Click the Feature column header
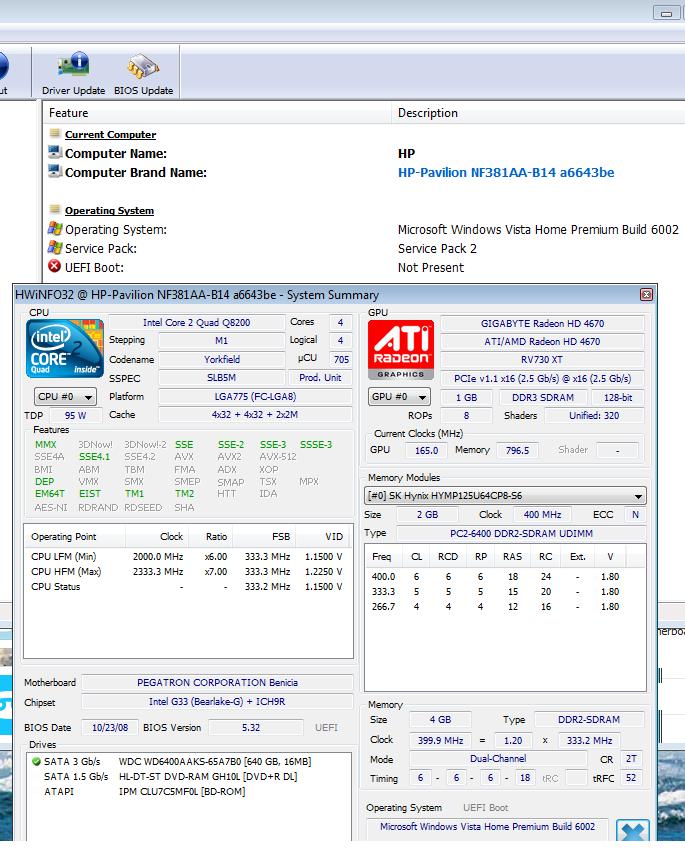 coord(217,113)
